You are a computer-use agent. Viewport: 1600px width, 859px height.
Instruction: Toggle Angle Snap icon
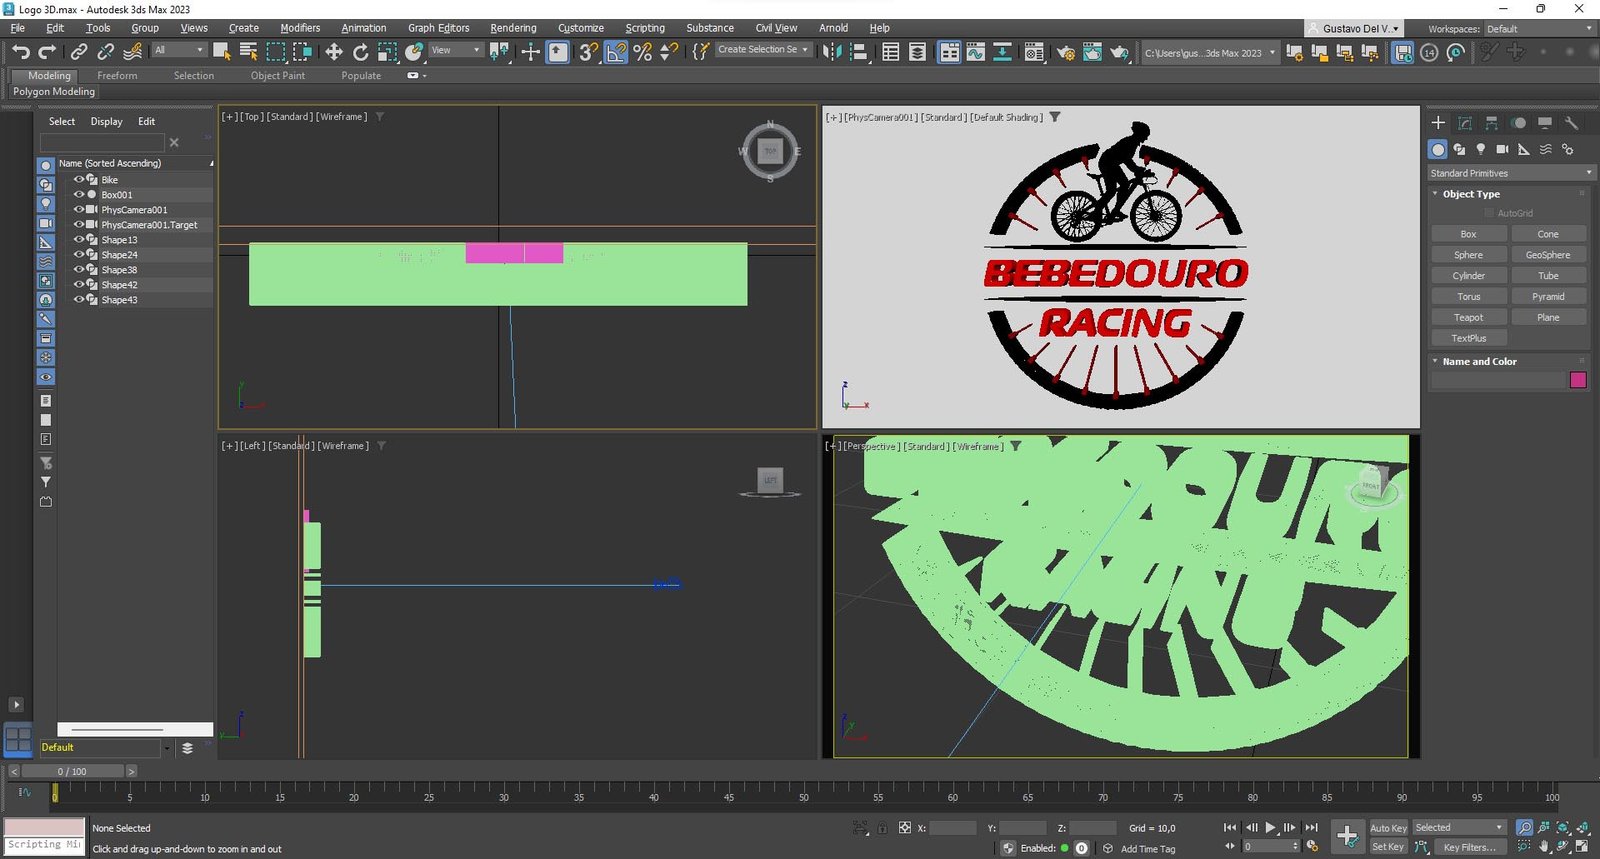[x=616, y=51]
